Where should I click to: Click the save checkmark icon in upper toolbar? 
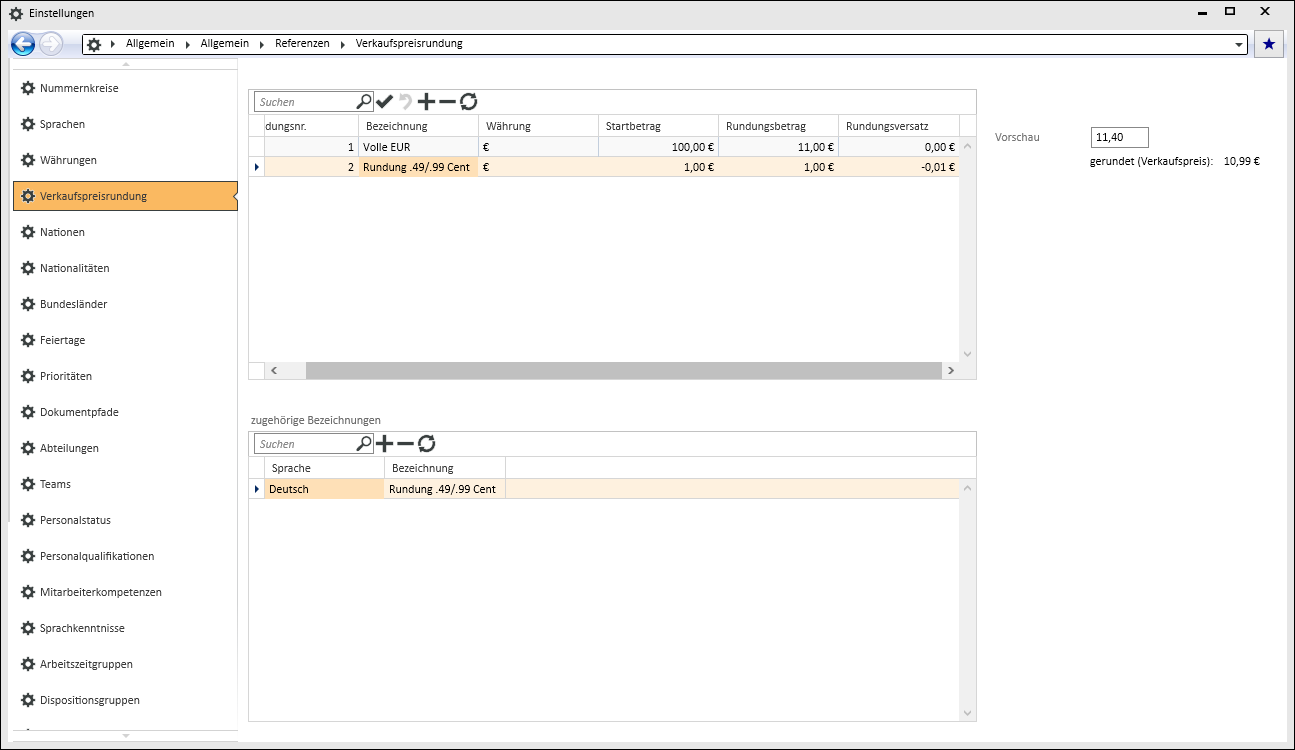coord(385,101)
